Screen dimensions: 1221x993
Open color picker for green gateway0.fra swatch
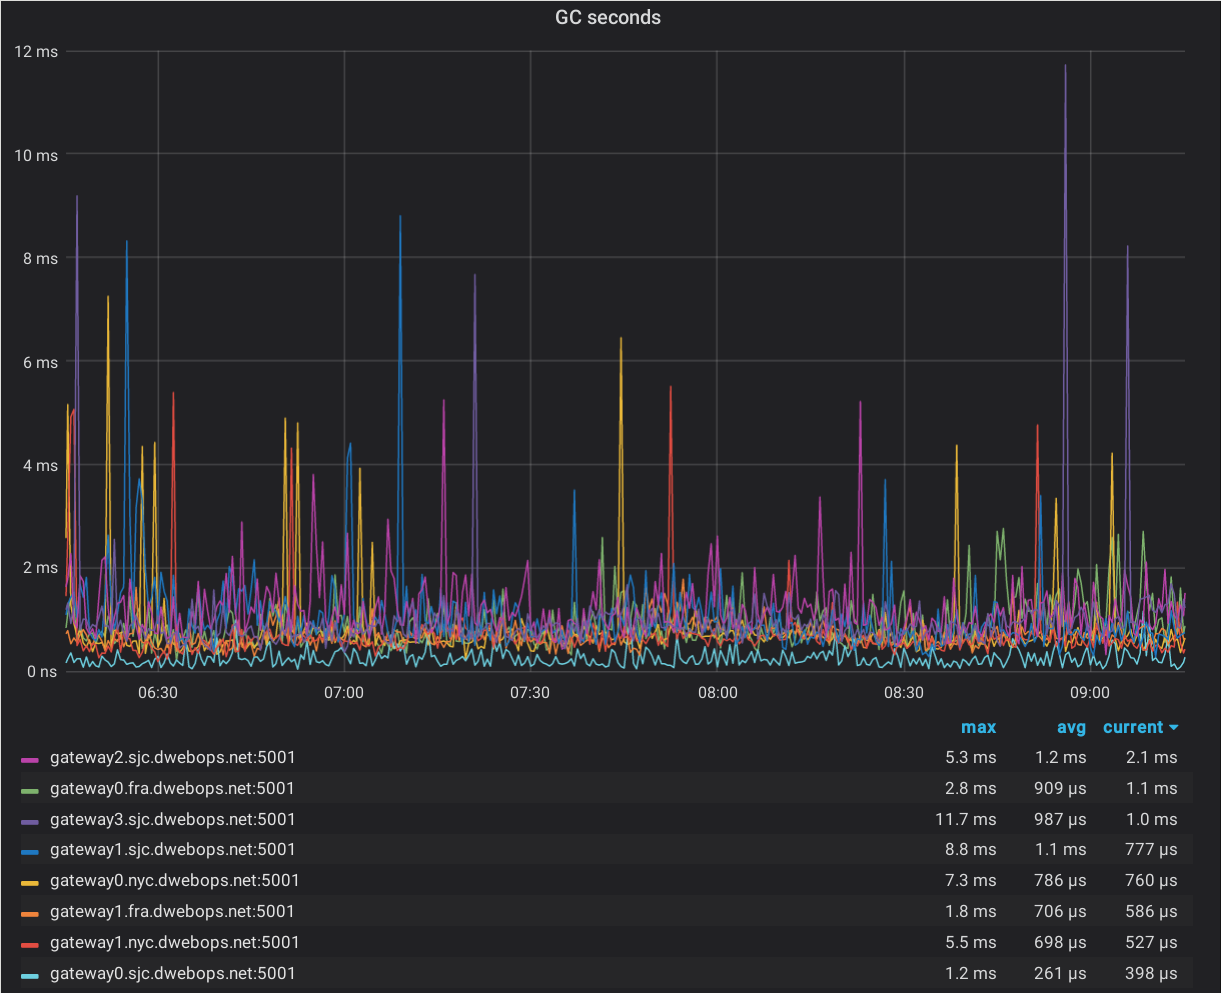point(29,790)
